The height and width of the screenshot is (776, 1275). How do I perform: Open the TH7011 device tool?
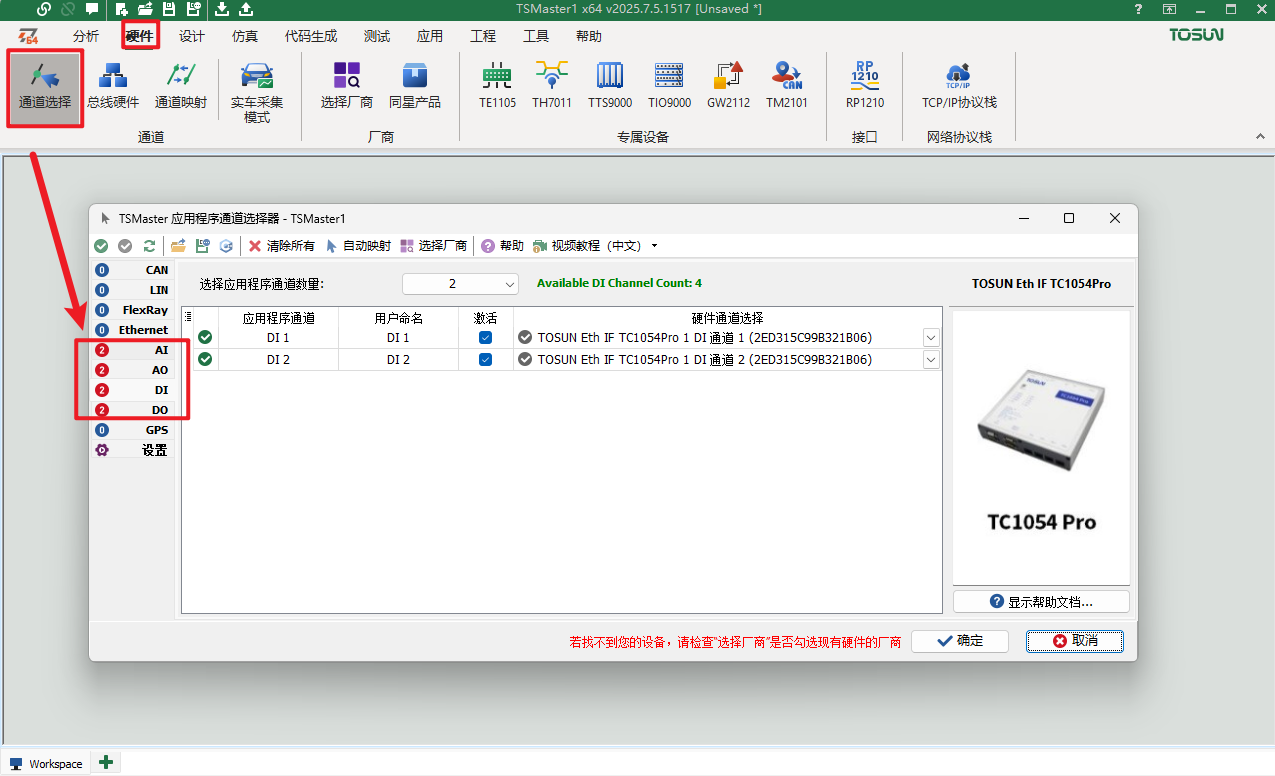(550, 87)
